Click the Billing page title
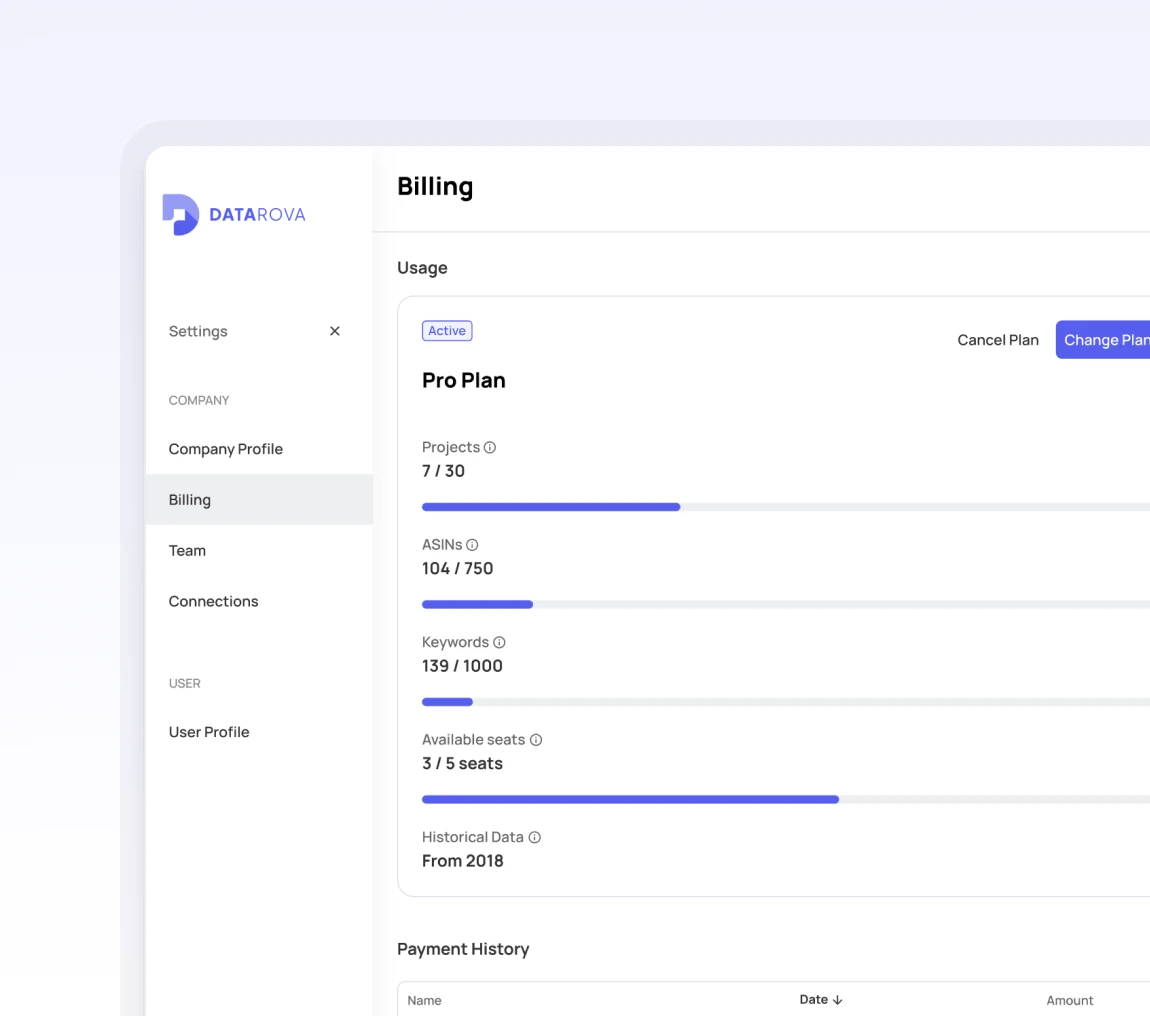Image resolution: width=1150 pixels, height=1016 pixels. (x=435, y=186)
